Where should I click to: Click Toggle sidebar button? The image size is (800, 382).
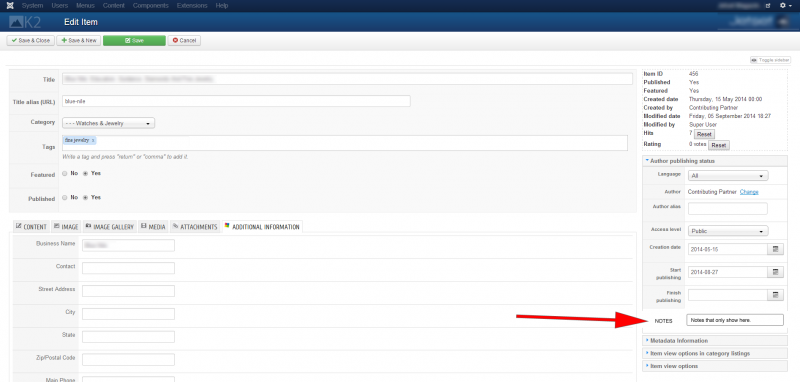[x=770, y=60]
